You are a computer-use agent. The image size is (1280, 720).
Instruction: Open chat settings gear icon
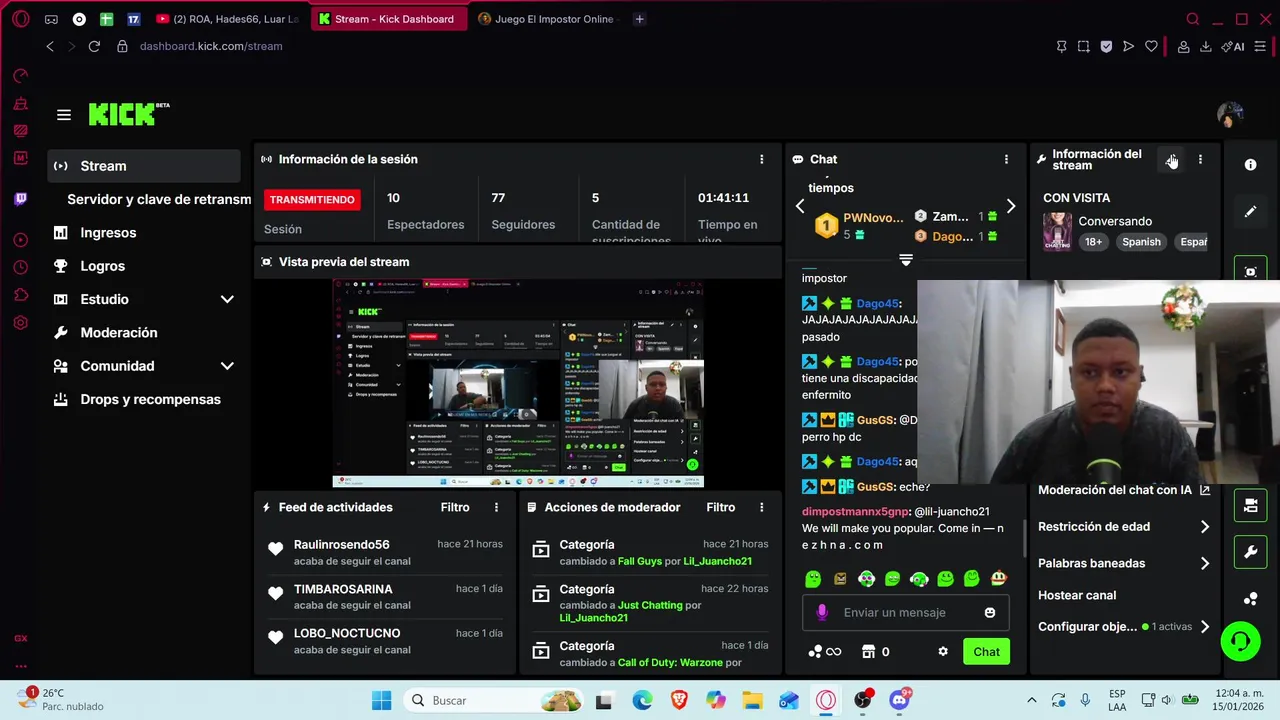click(x=942, y=652)
